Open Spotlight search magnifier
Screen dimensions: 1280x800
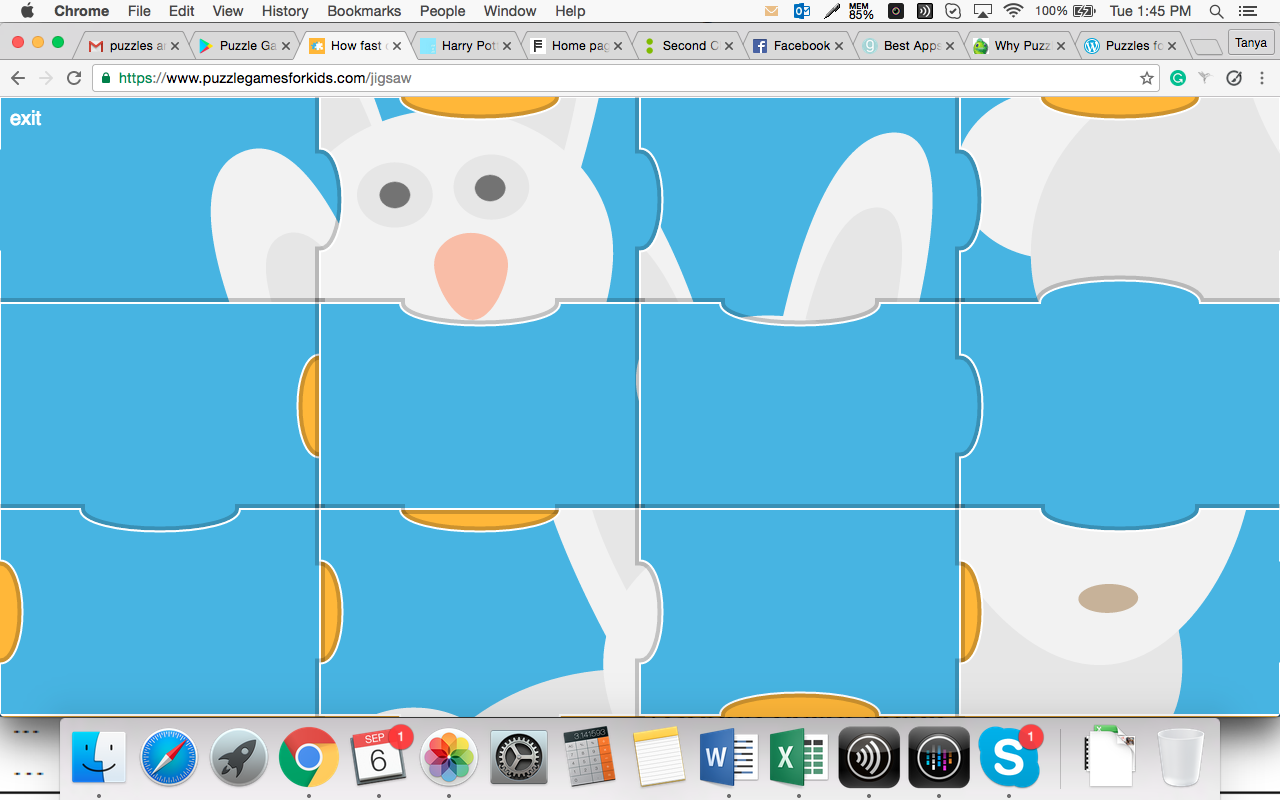tap(1216, 11)
